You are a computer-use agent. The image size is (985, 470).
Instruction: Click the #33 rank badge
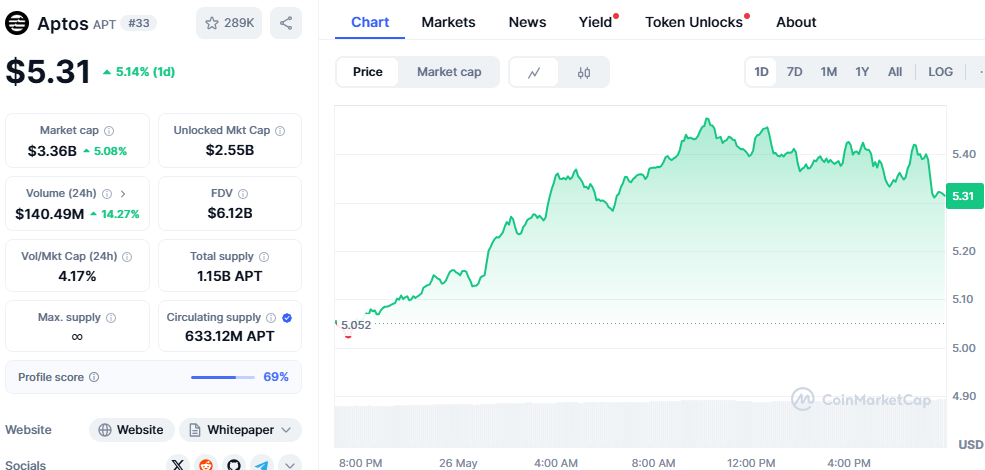(x=138, y=23)
